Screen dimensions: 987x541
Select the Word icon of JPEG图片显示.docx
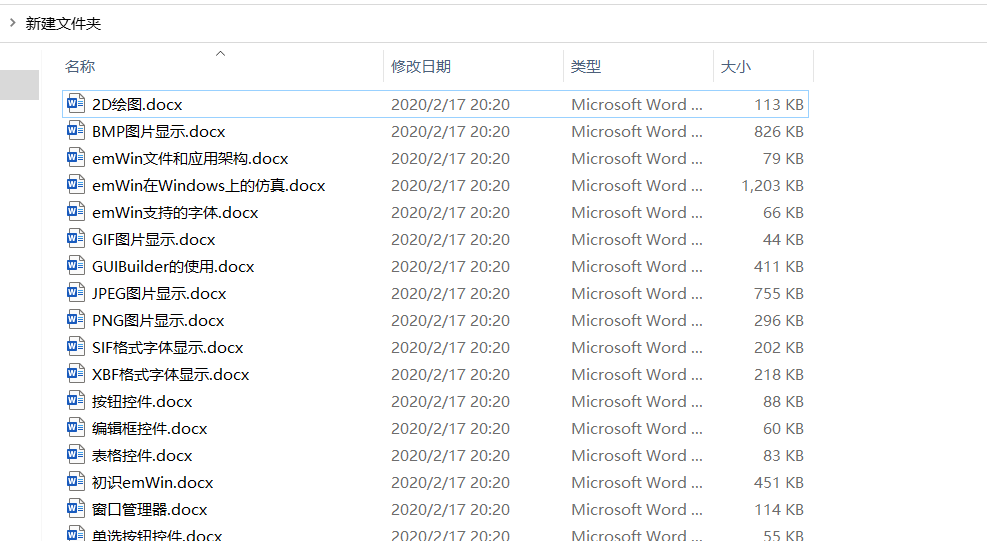76,293
